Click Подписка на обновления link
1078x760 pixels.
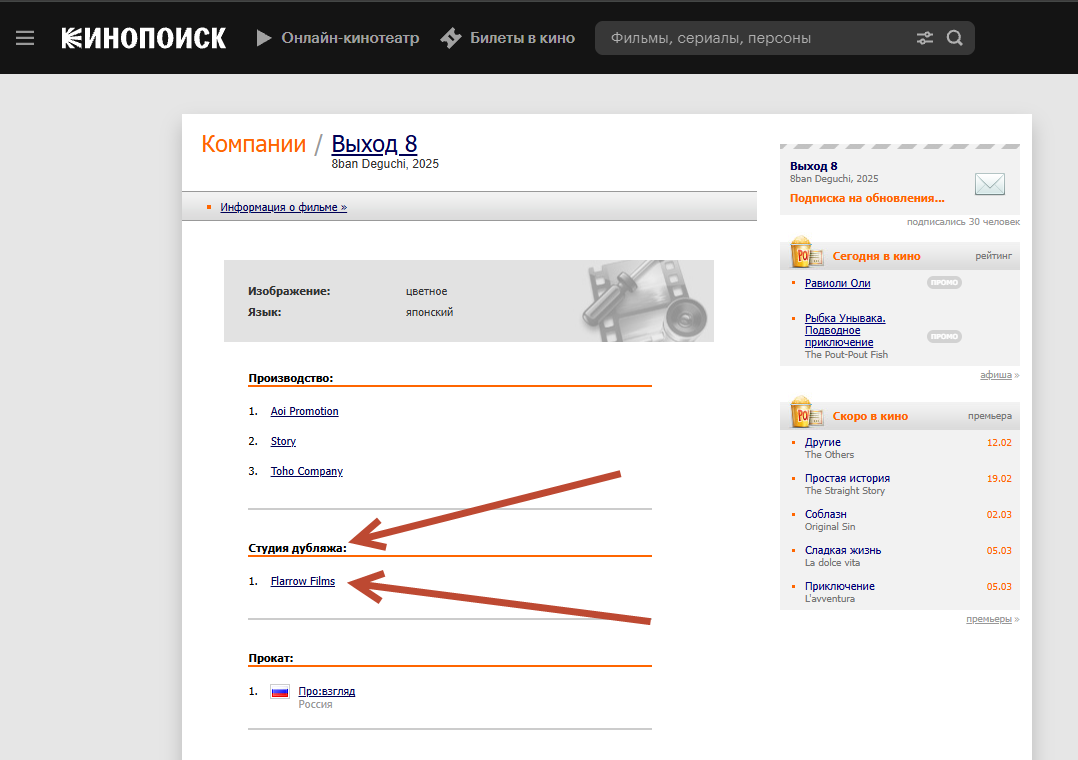point(866,198)
